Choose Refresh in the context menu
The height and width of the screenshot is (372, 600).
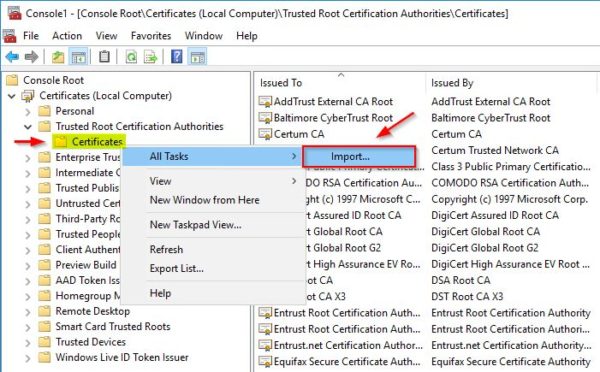[212, 249]
